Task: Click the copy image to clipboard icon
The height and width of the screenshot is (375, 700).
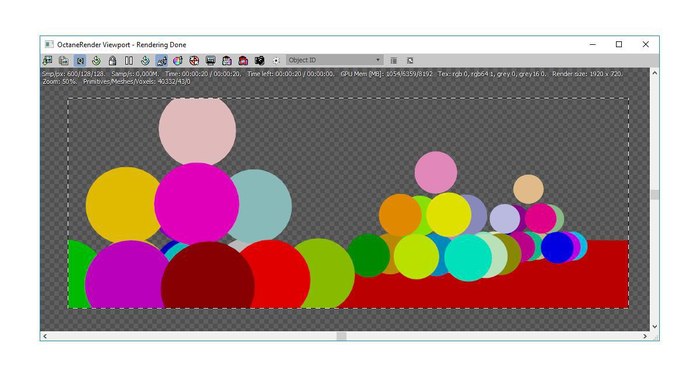Action: coord(63,60)
